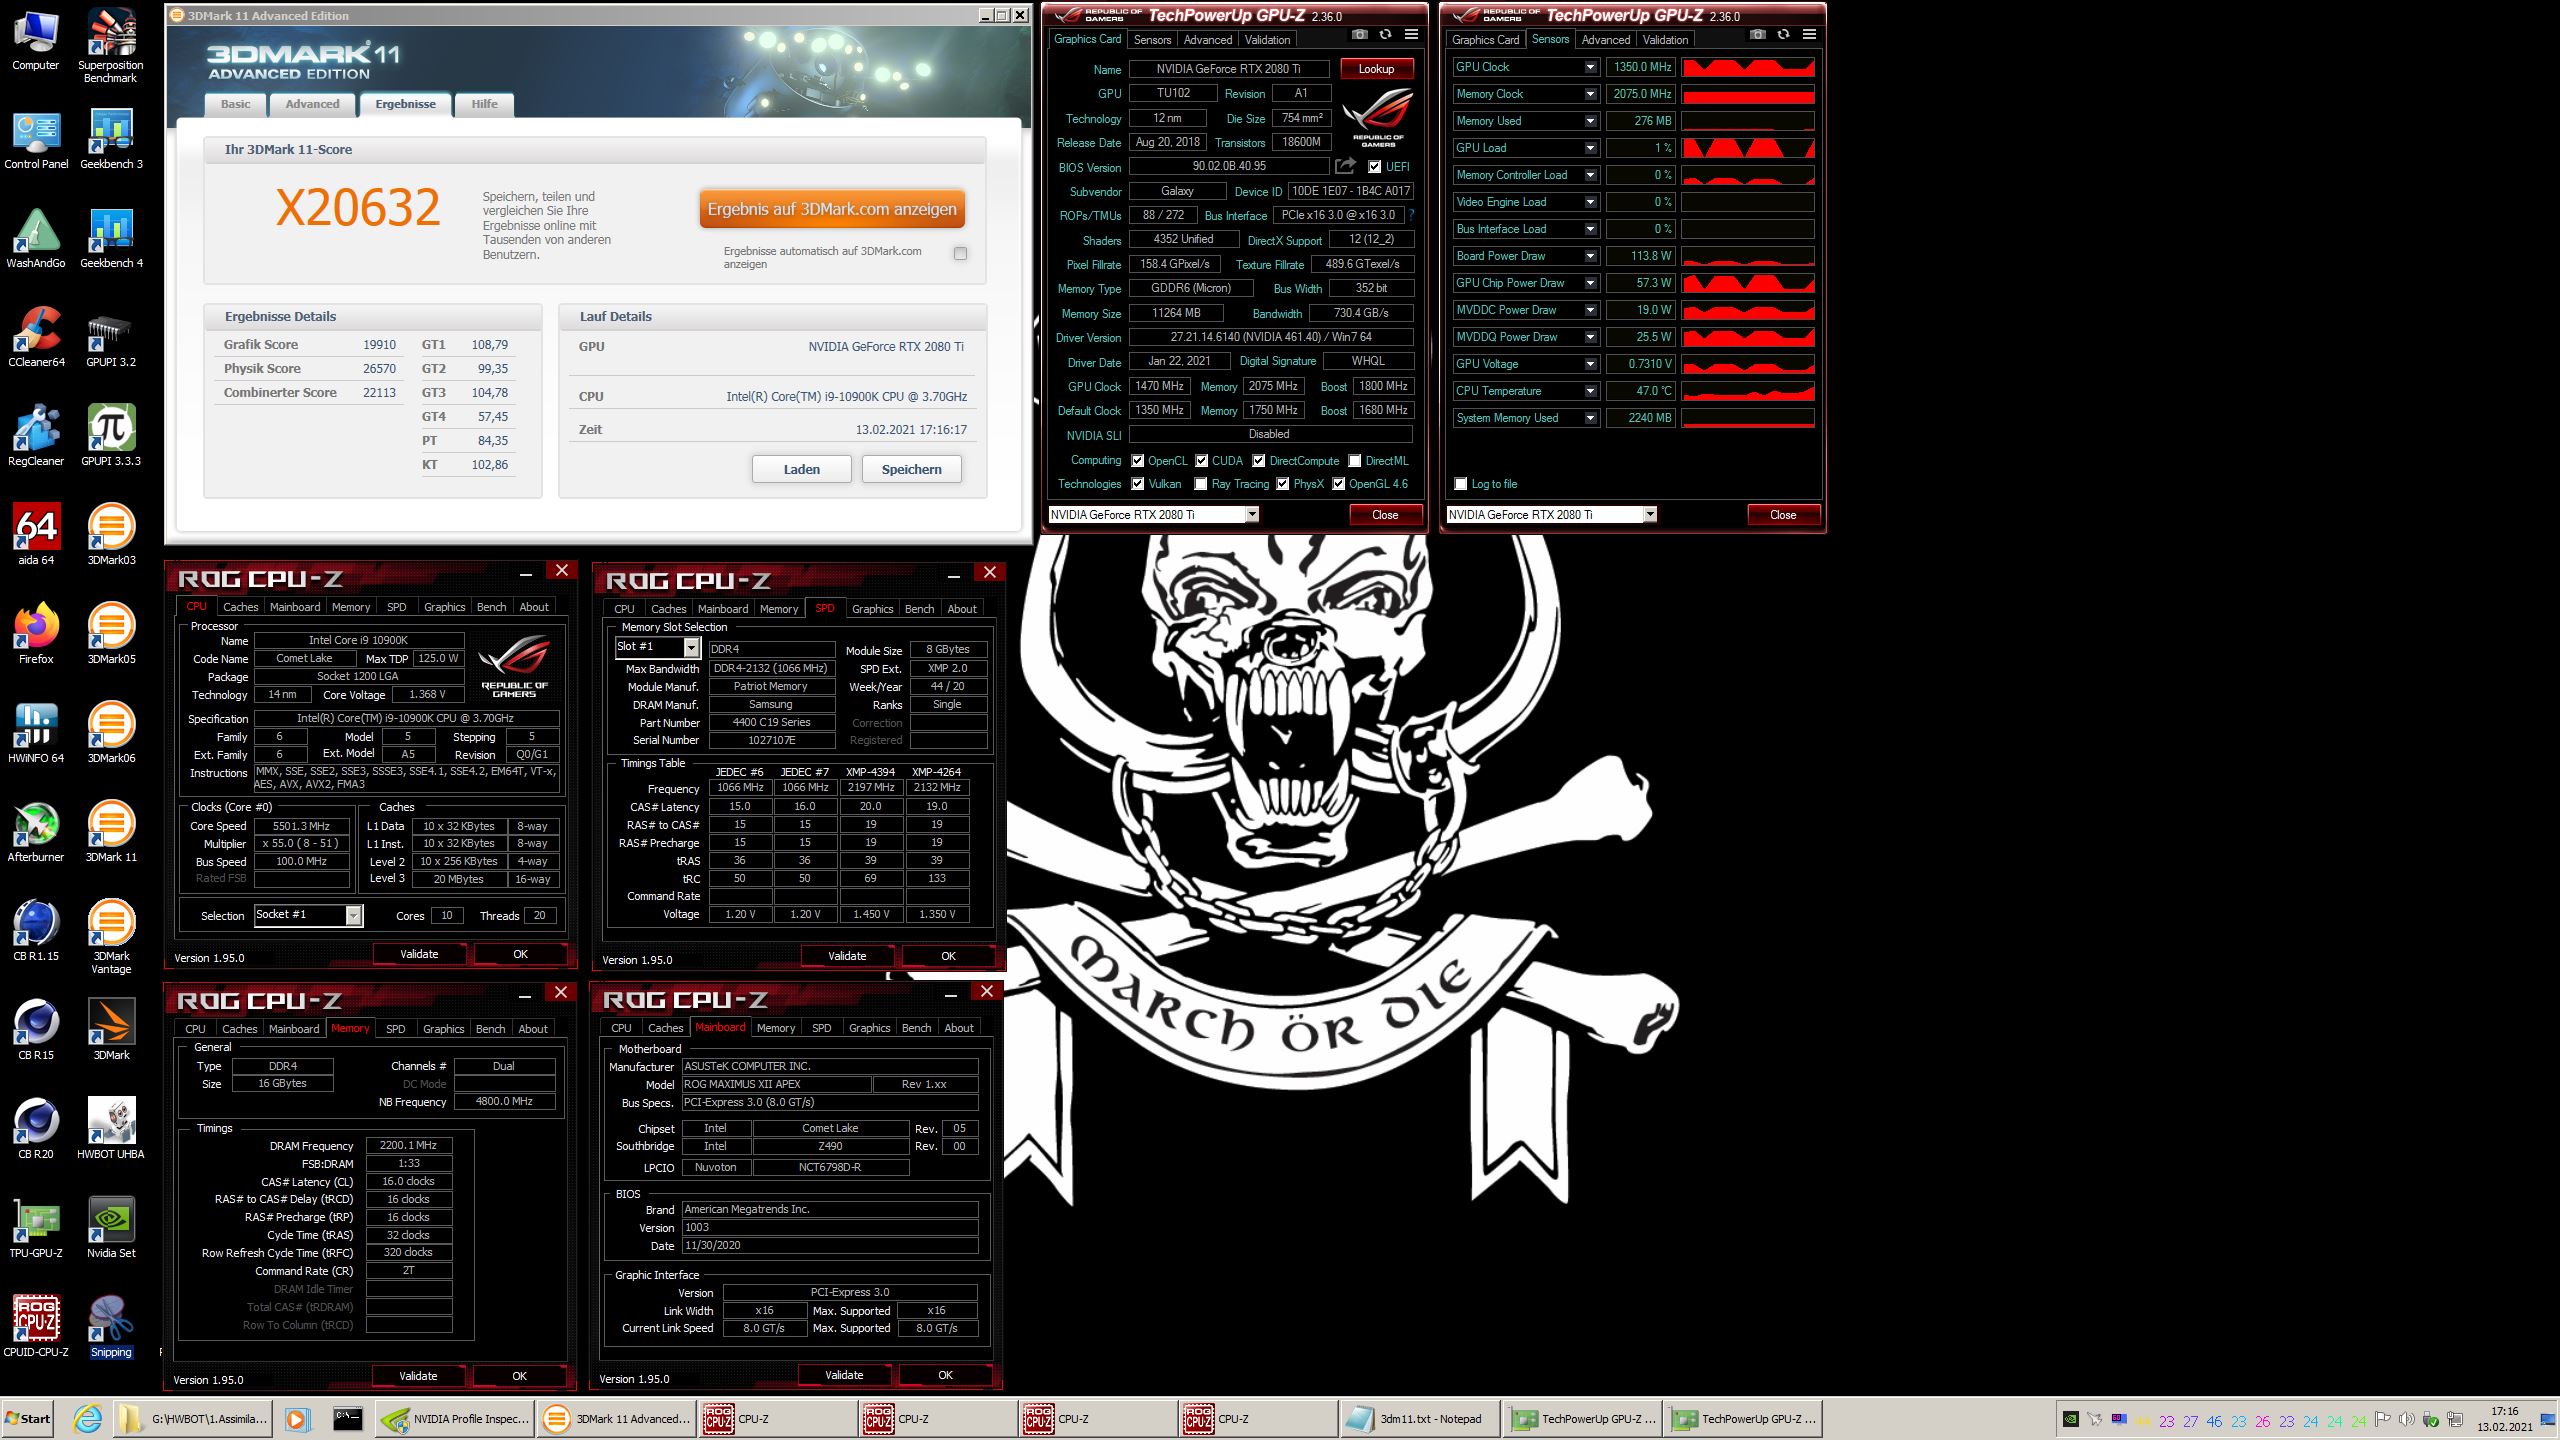
Task: Click OK in the Mainboard CPU-Z window
Action: click(x=945, y=1375)
